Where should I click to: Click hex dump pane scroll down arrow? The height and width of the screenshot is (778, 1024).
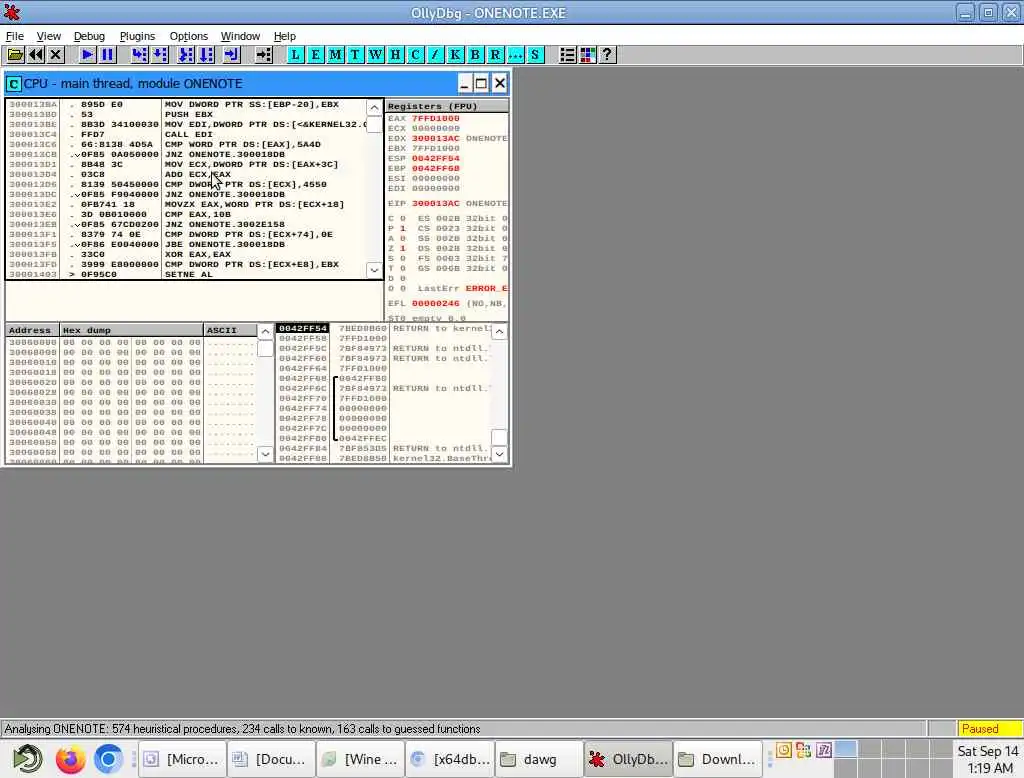[265, 454]
